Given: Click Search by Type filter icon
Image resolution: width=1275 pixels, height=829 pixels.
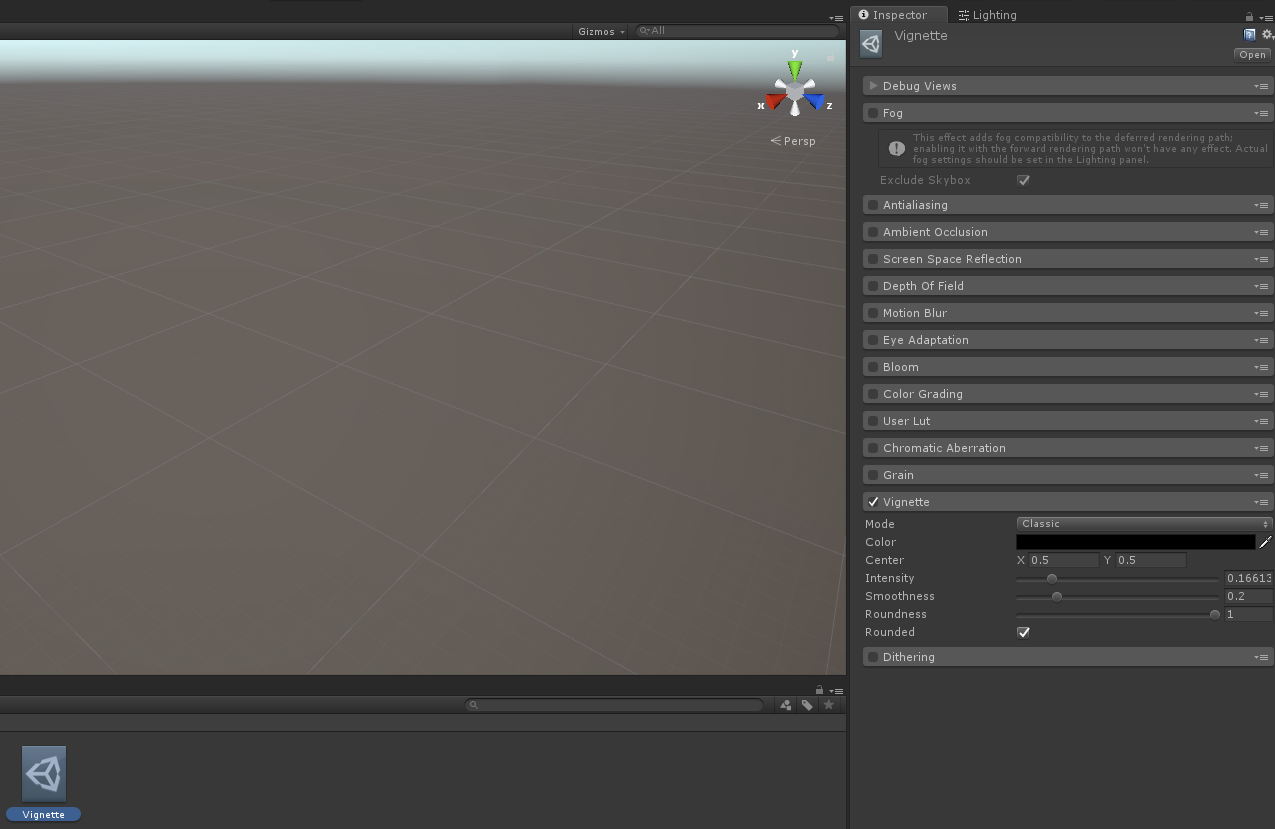Looking at the screenshot, I should pos(786,705).
